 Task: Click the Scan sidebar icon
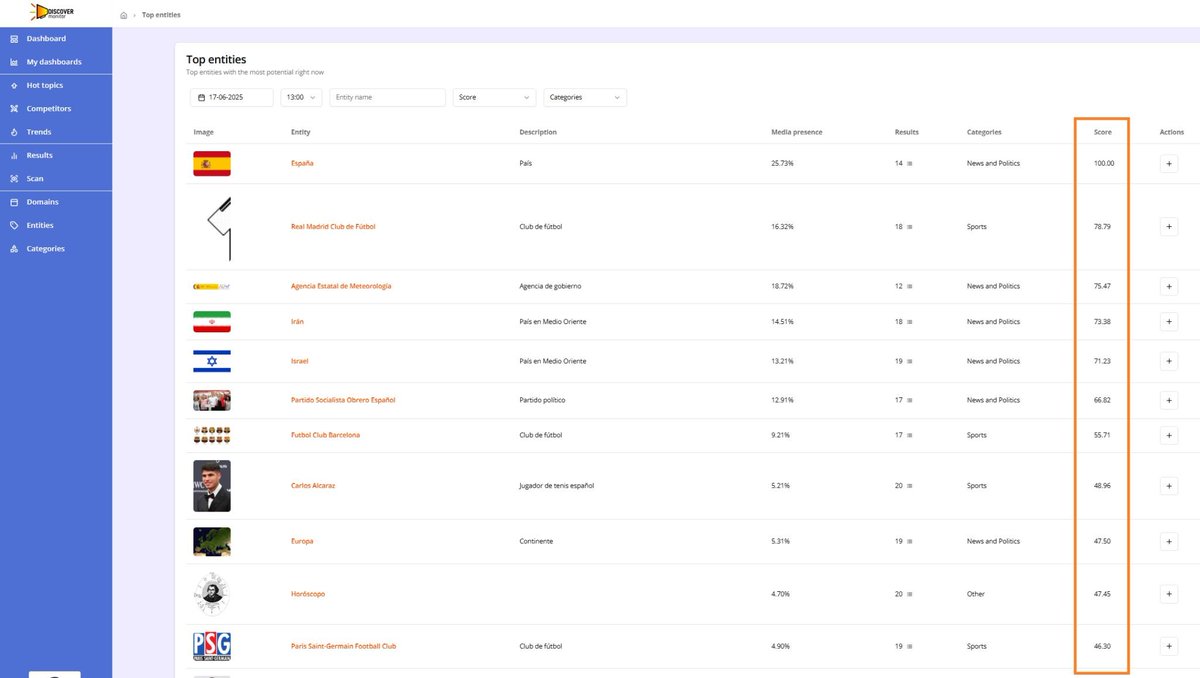tap(14, 179)
